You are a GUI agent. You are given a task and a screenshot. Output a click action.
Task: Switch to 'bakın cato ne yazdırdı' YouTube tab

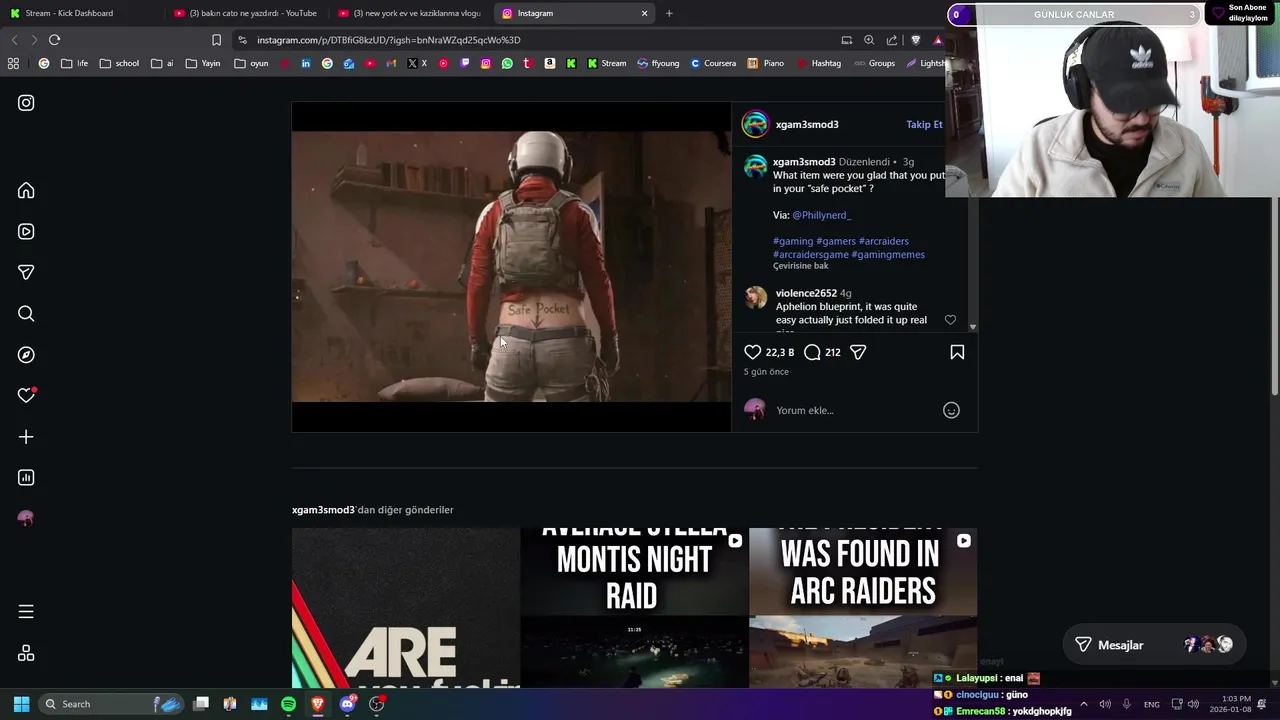(245, 13)
